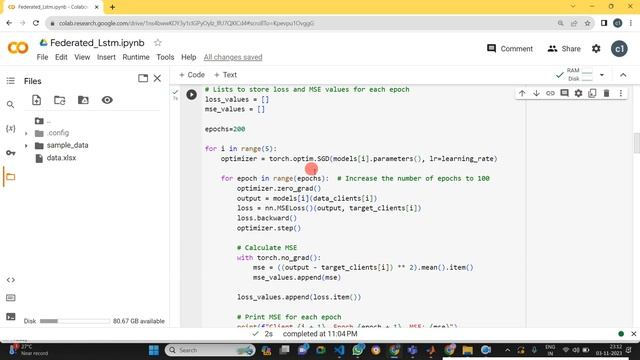
Task: Open the File menu
Action: [x=42, y=57]
